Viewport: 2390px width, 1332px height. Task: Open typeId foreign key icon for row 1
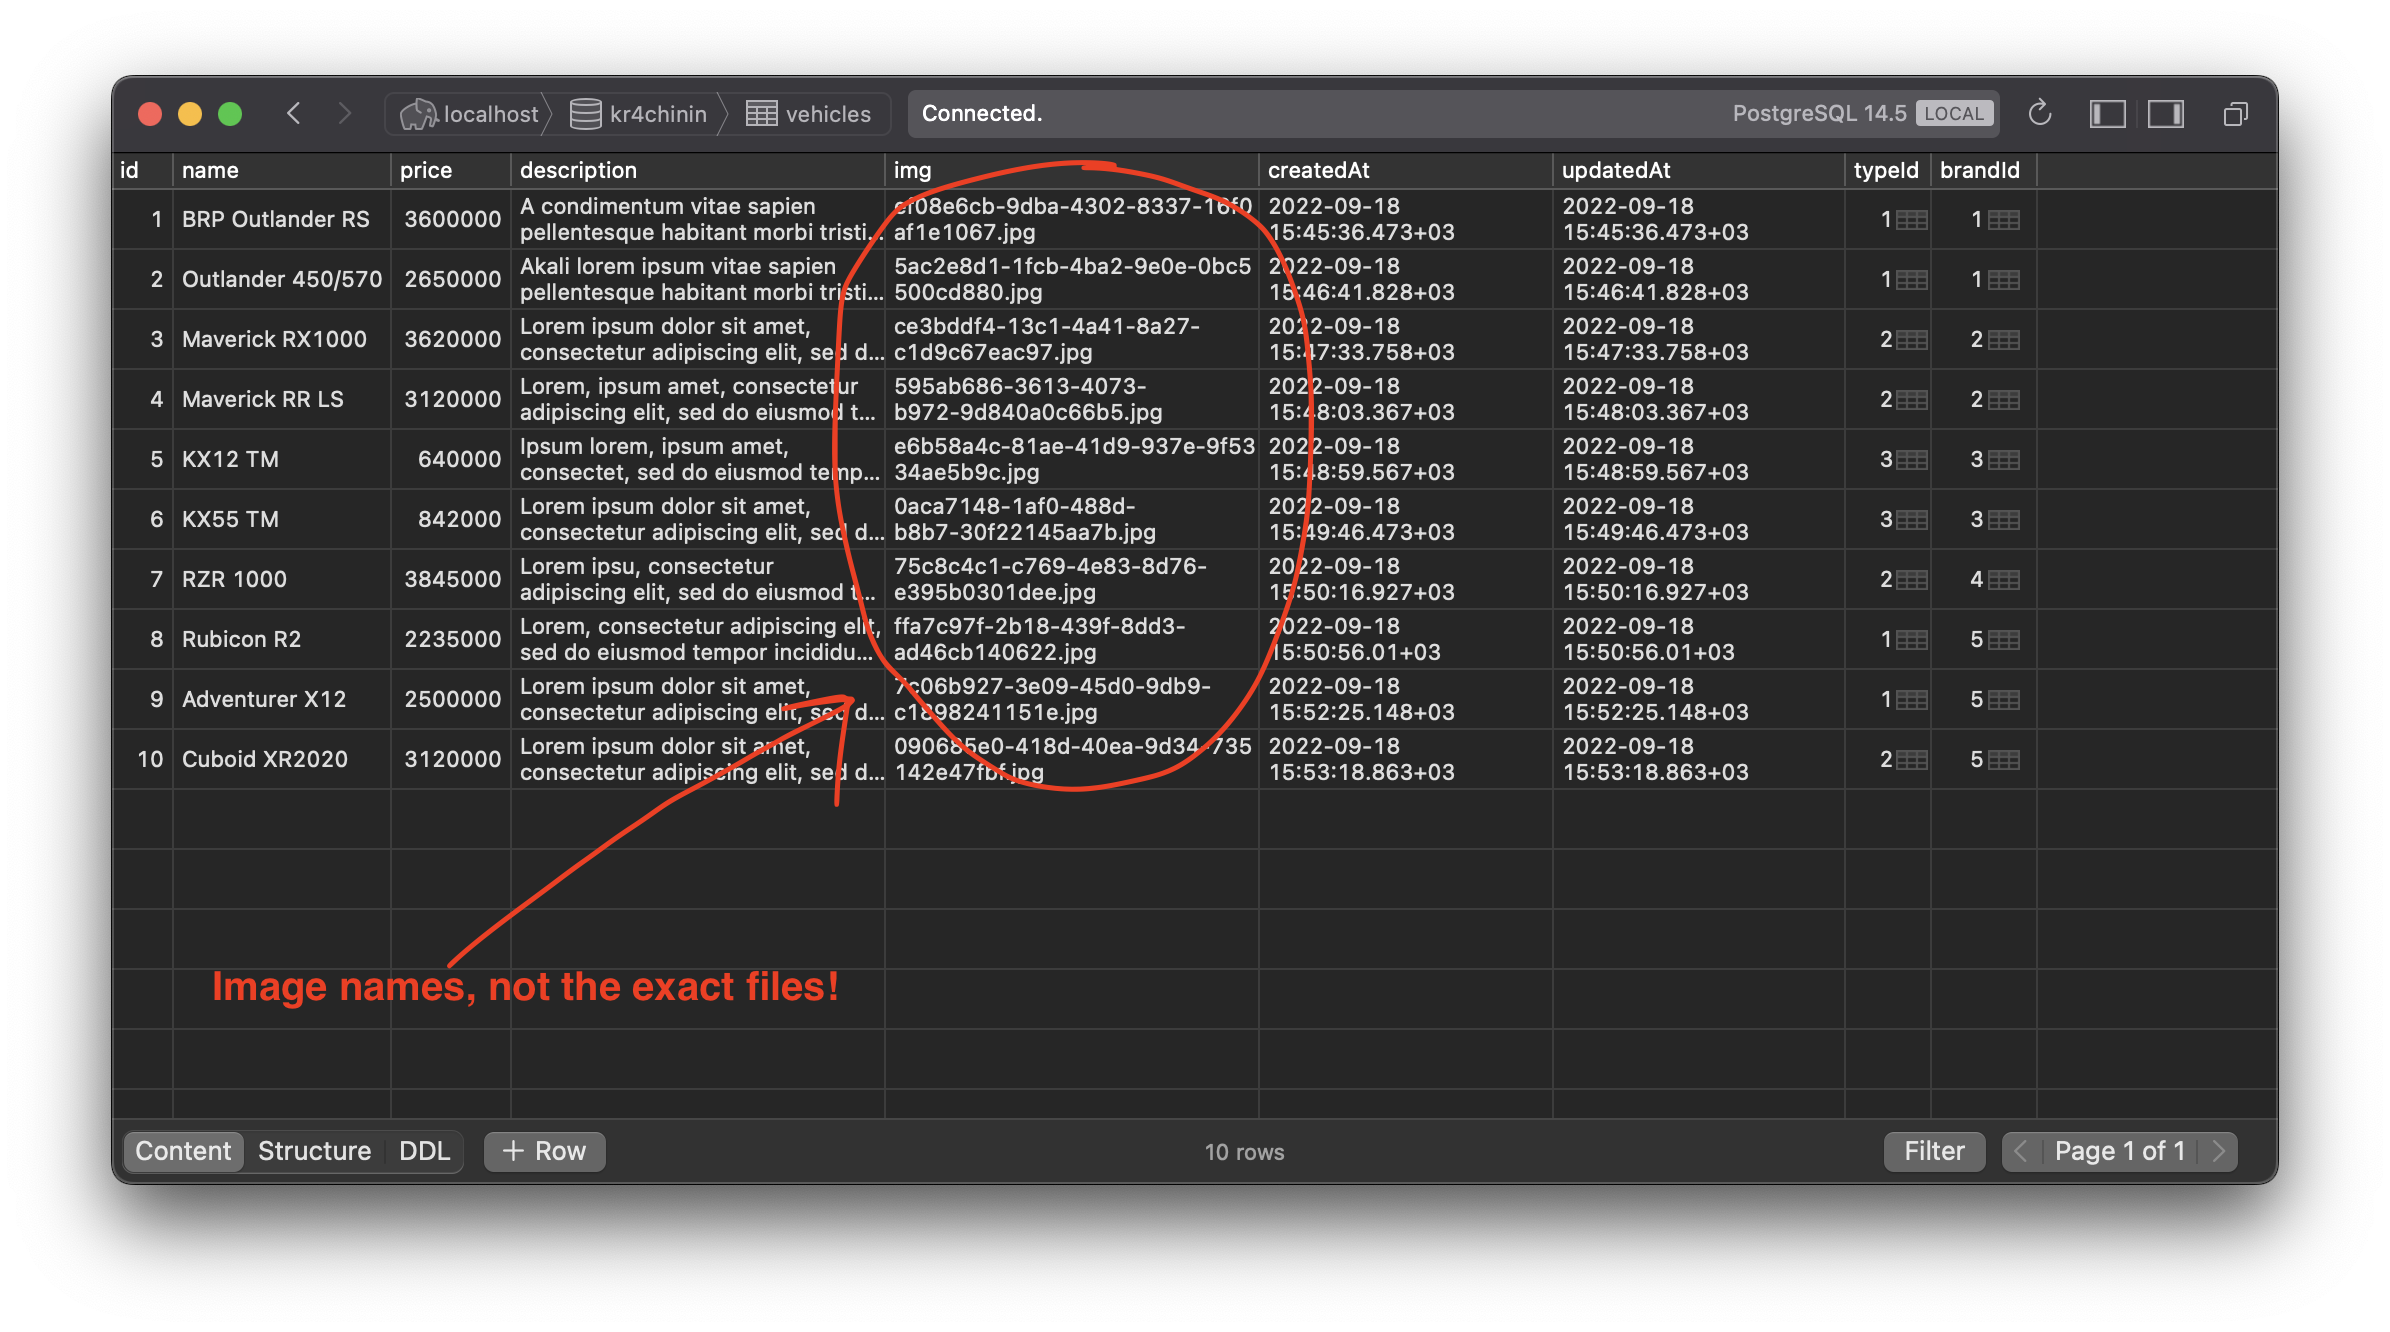pyautogui.click(x=1911, y=220)
